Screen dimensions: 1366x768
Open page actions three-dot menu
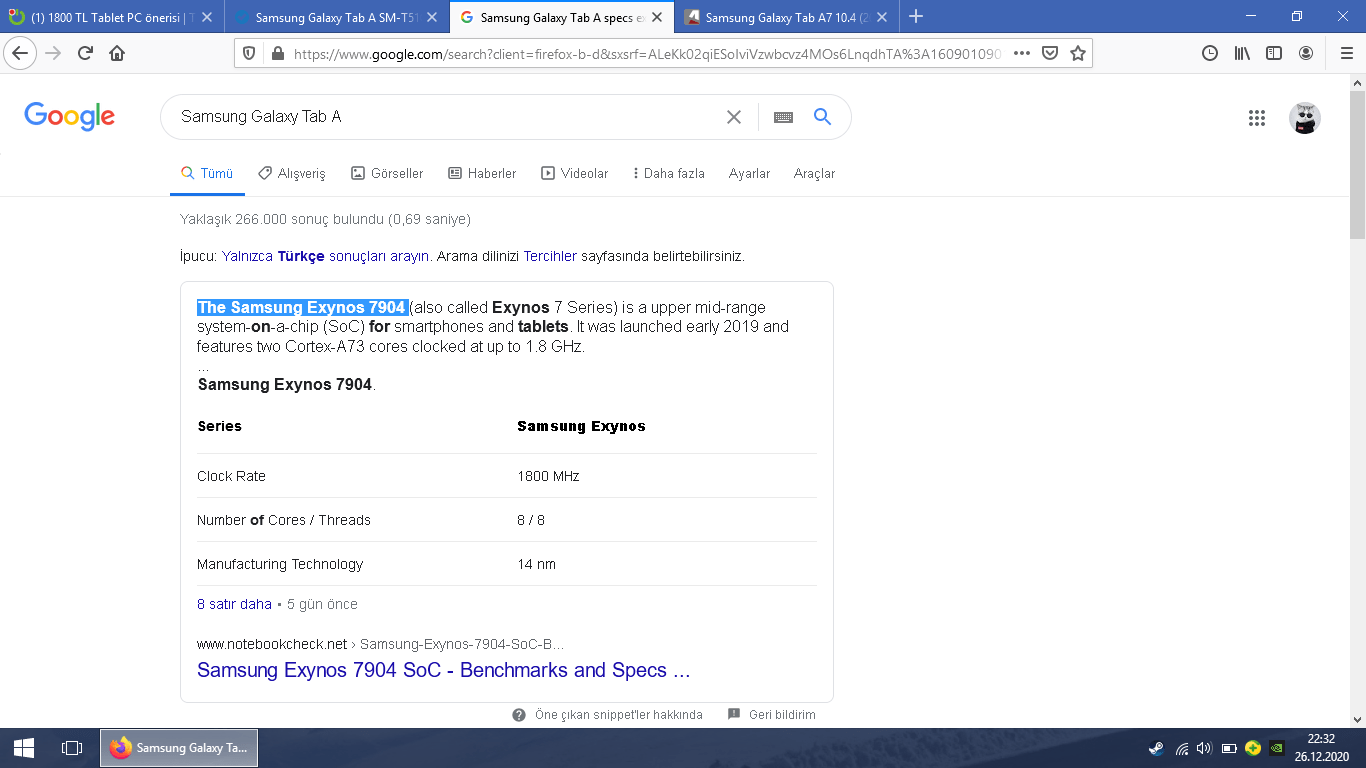(1021, 53)
